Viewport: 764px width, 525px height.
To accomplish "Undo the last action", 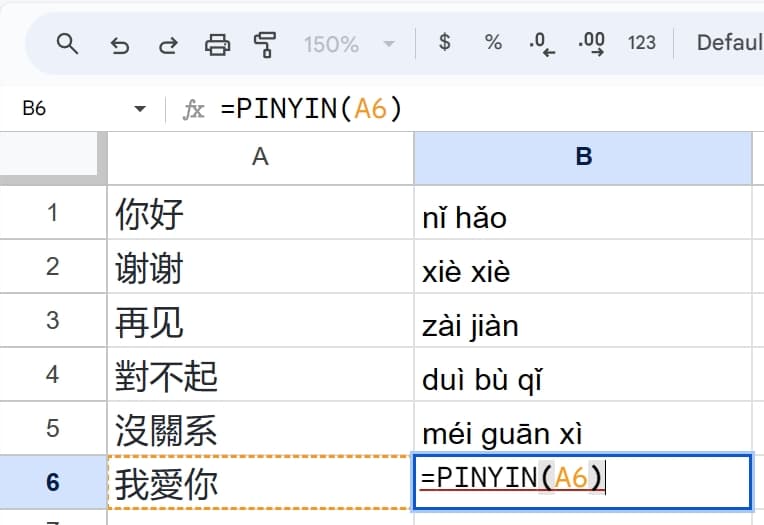I will [x=120, y=43].
